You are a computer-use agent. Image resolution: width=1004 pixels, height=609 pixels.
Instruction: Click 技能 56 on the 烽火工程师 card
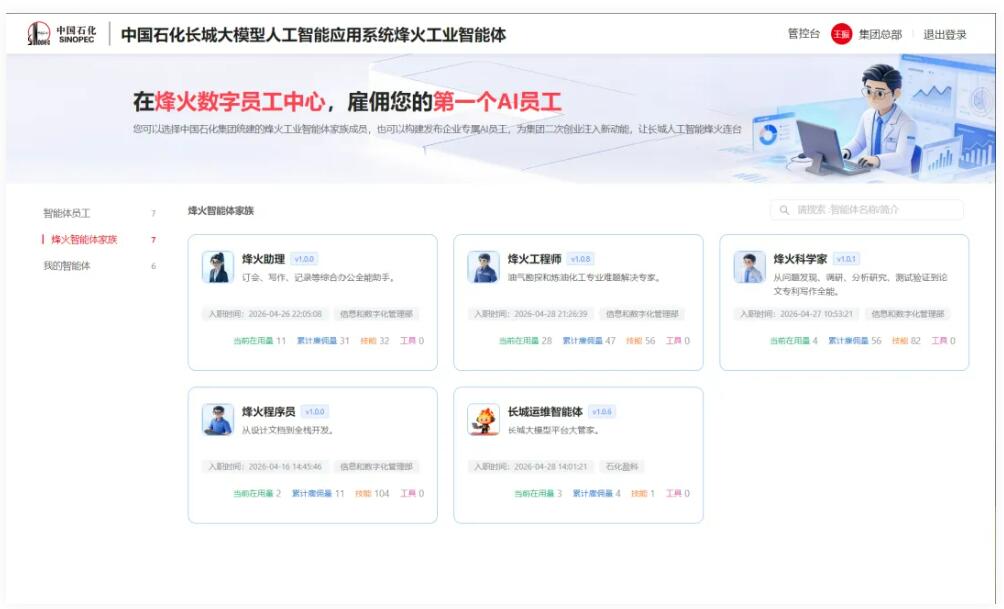[640, 341]
